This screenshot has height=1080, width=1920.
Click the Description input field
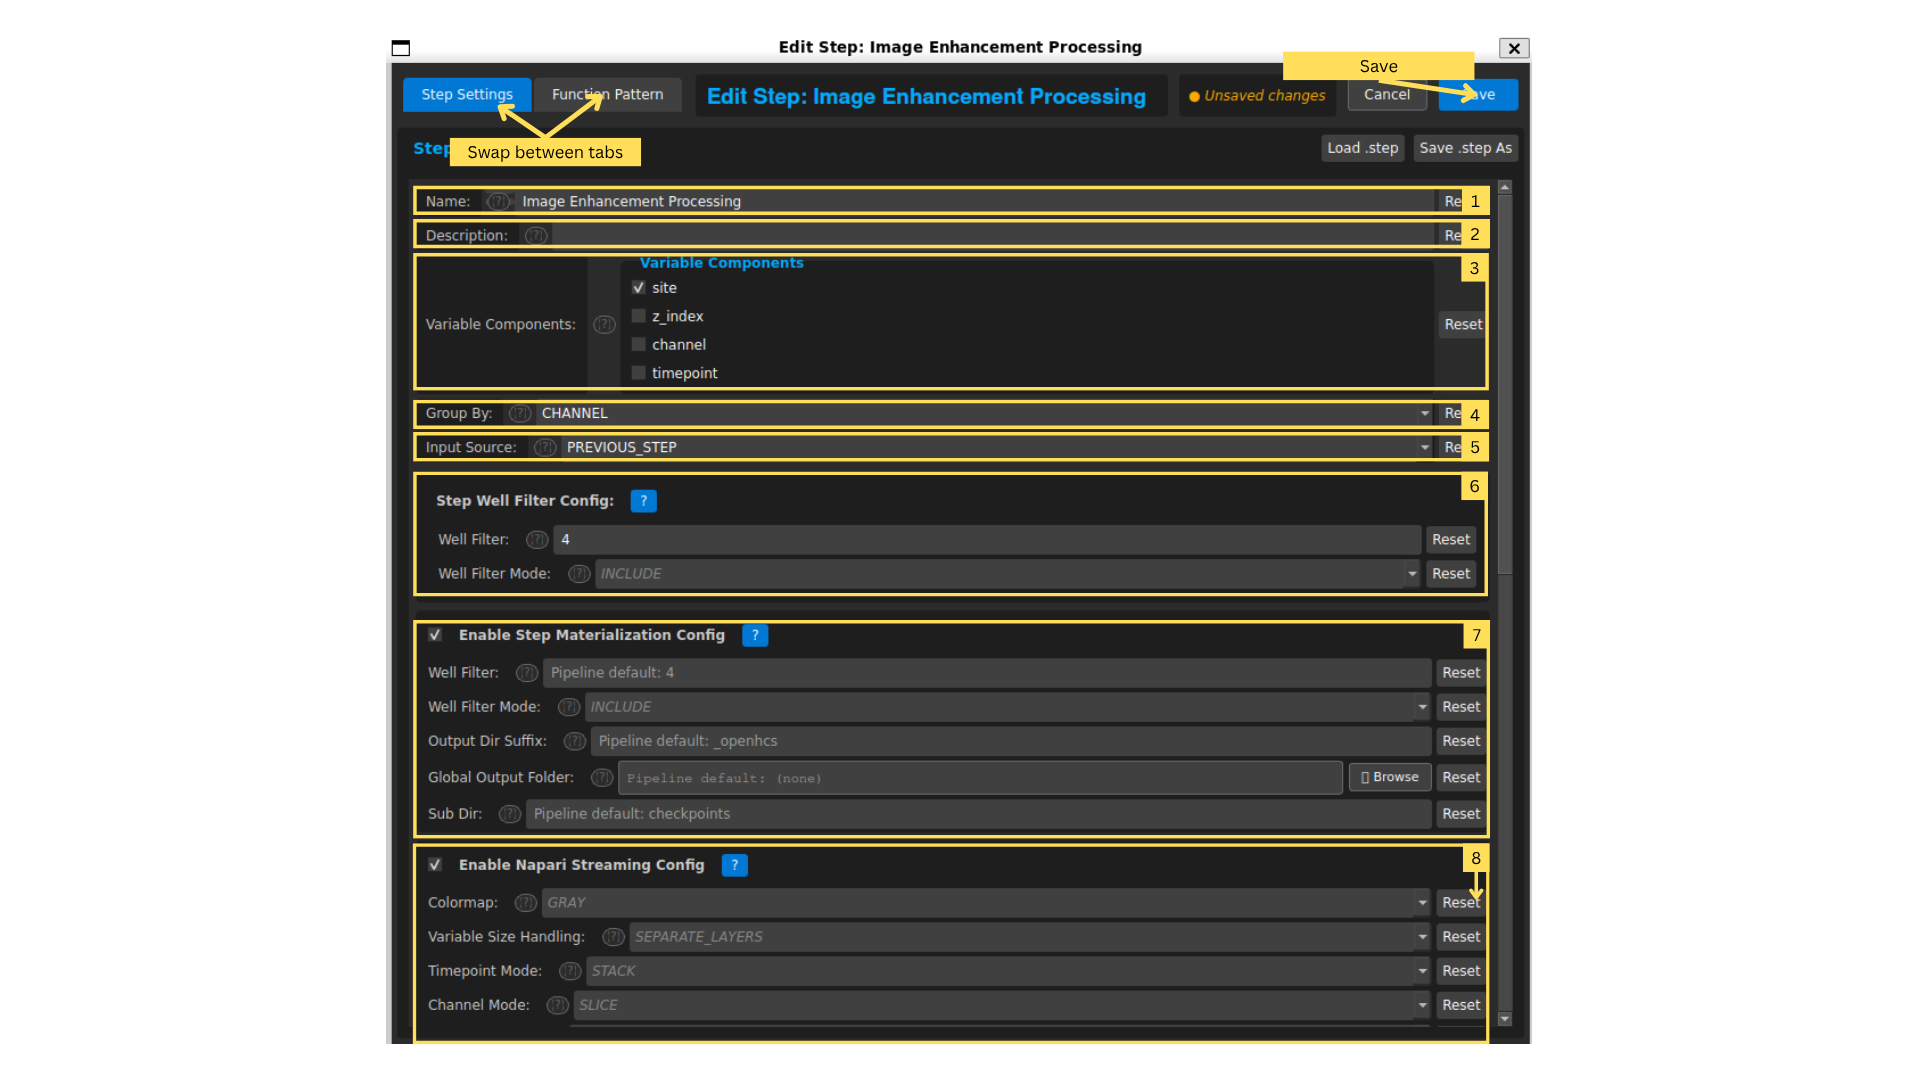pos(994,235)
